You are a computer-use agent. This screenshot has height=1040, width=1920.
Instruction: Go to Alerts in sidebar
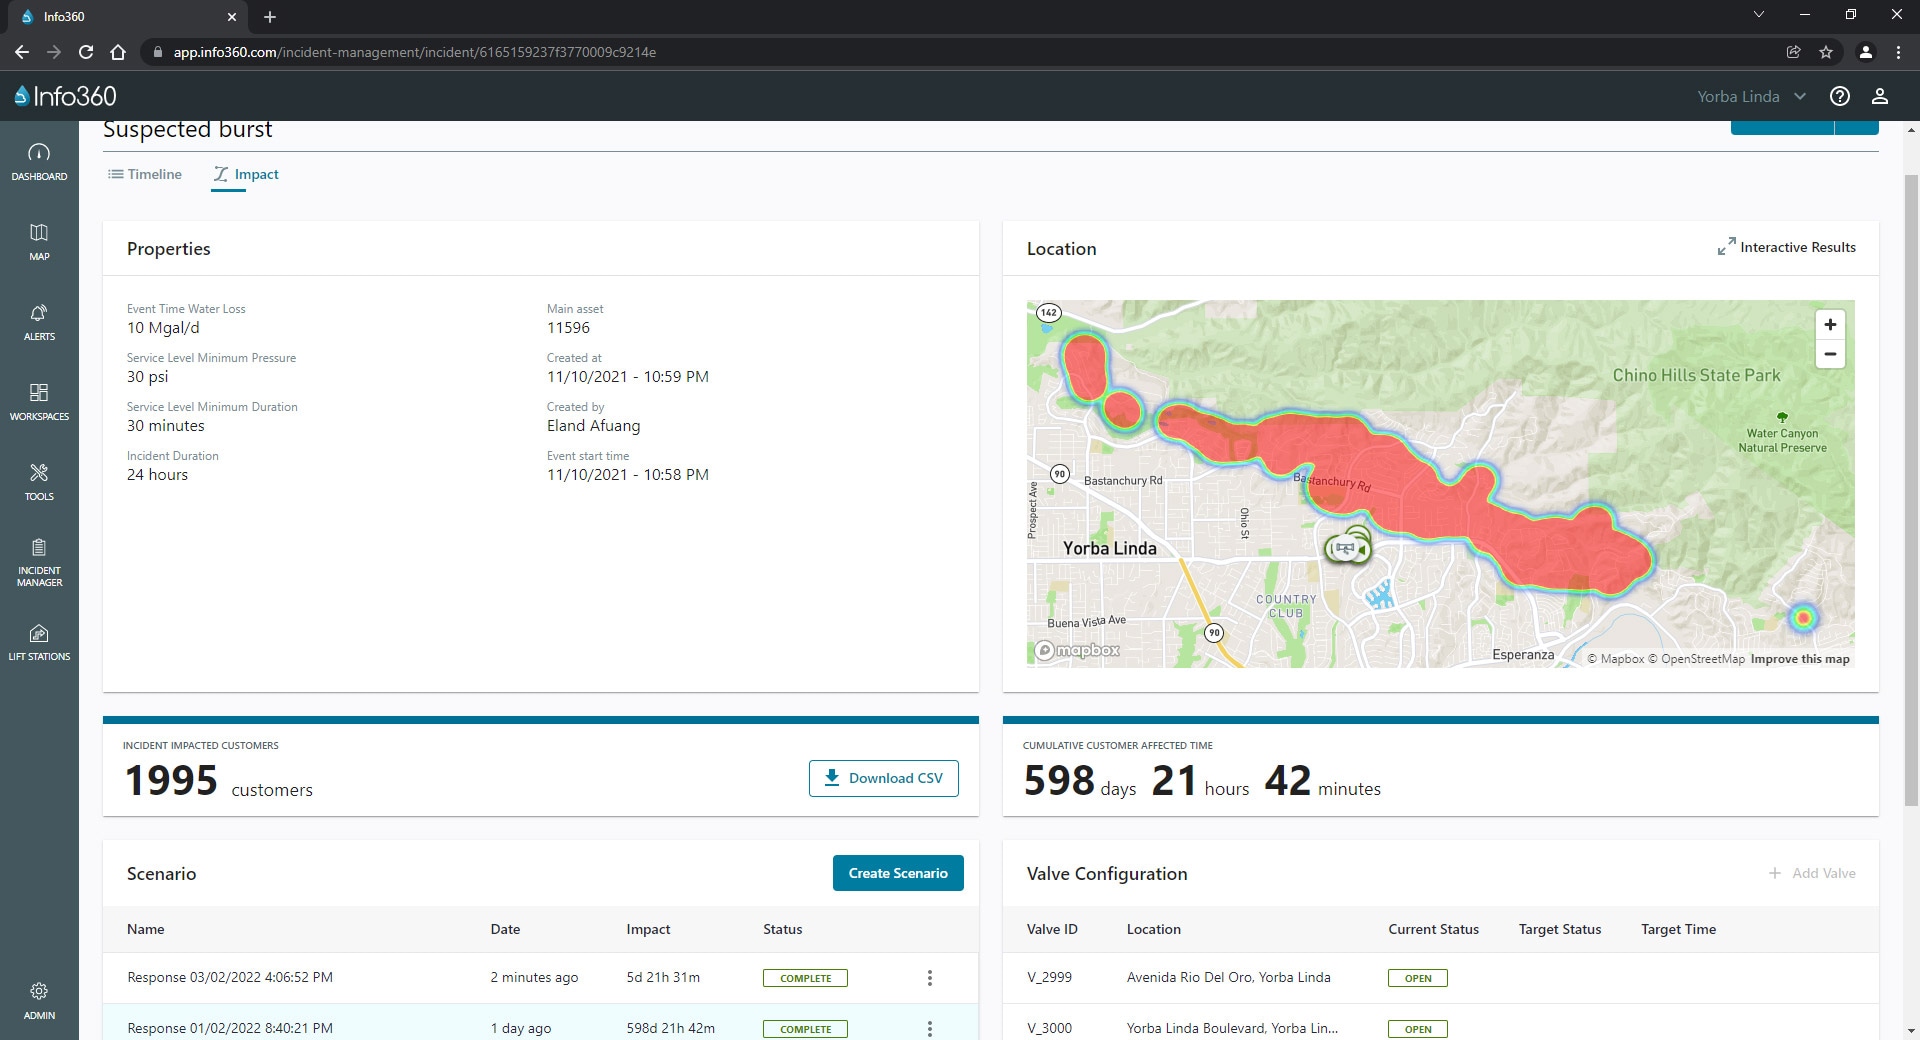click(x=39, y=321)
